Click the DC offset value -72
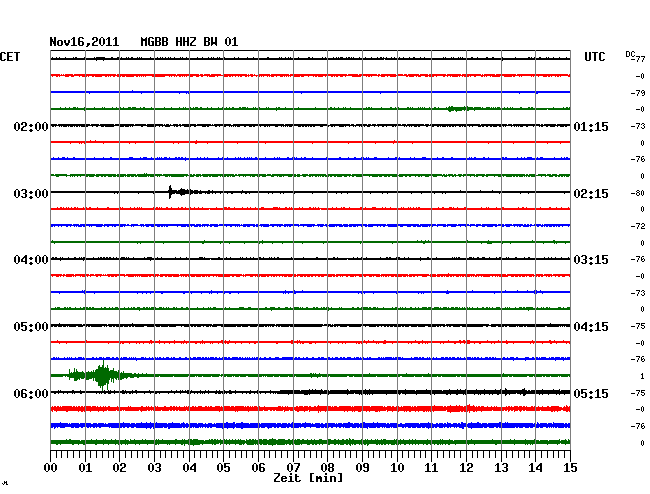The height and width of the screenshot is (494, 650). 638,226
